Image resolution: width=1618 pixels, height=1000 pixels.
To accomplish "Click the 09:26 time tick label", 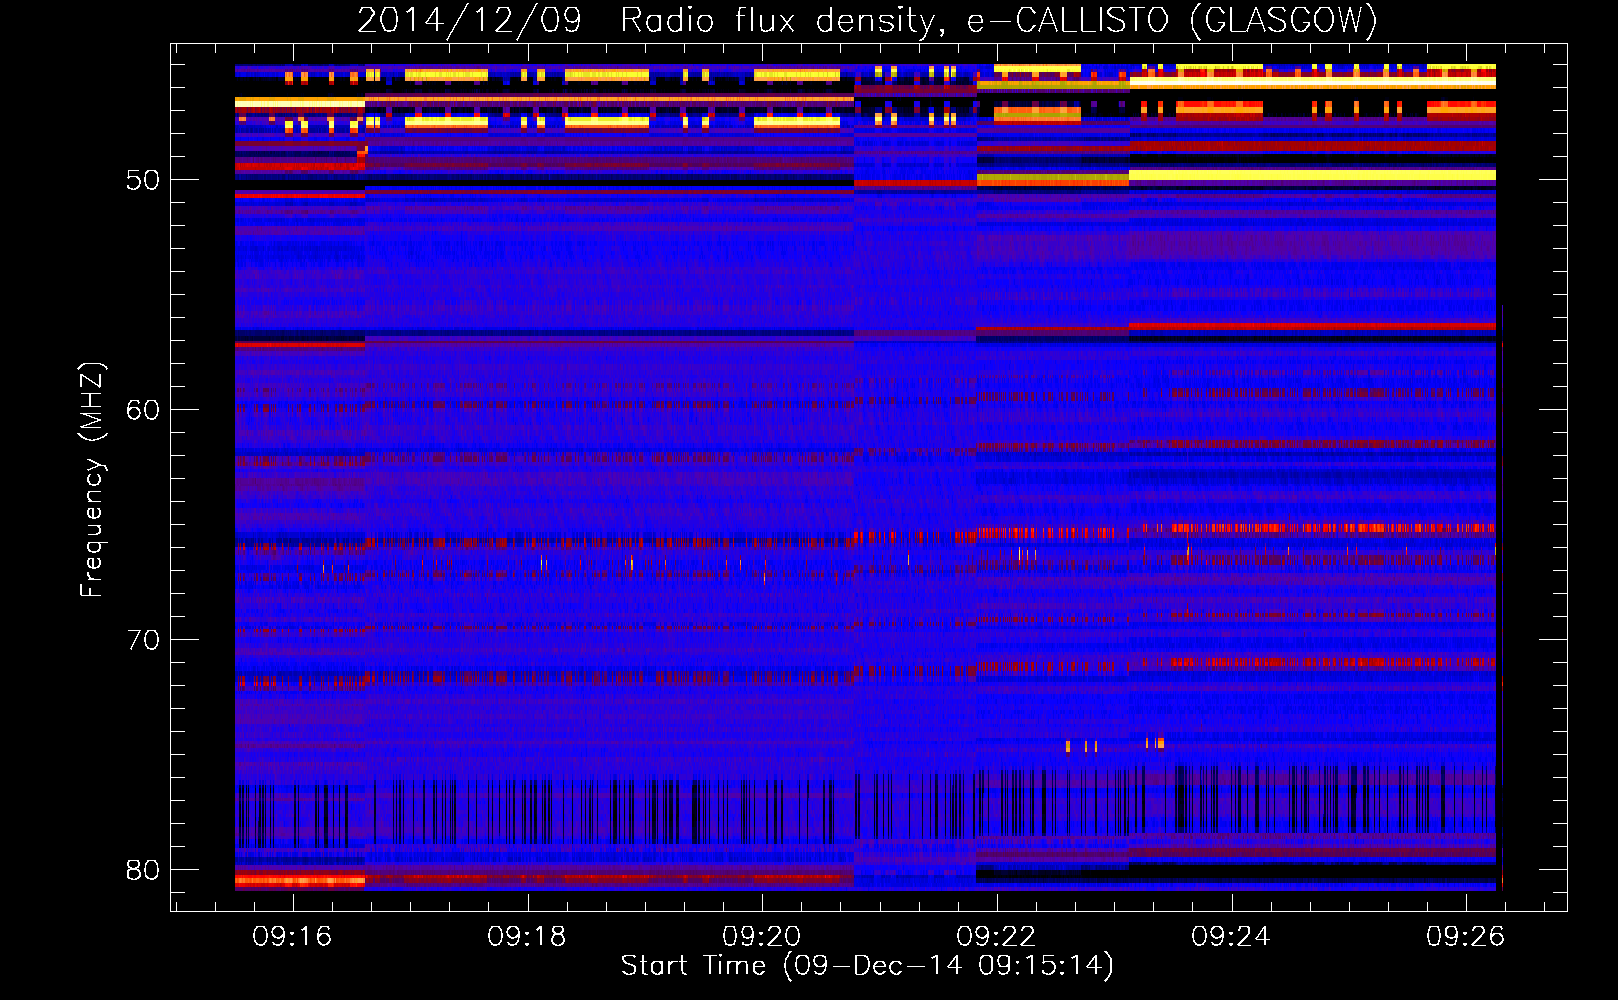I will pos(1466,937).
